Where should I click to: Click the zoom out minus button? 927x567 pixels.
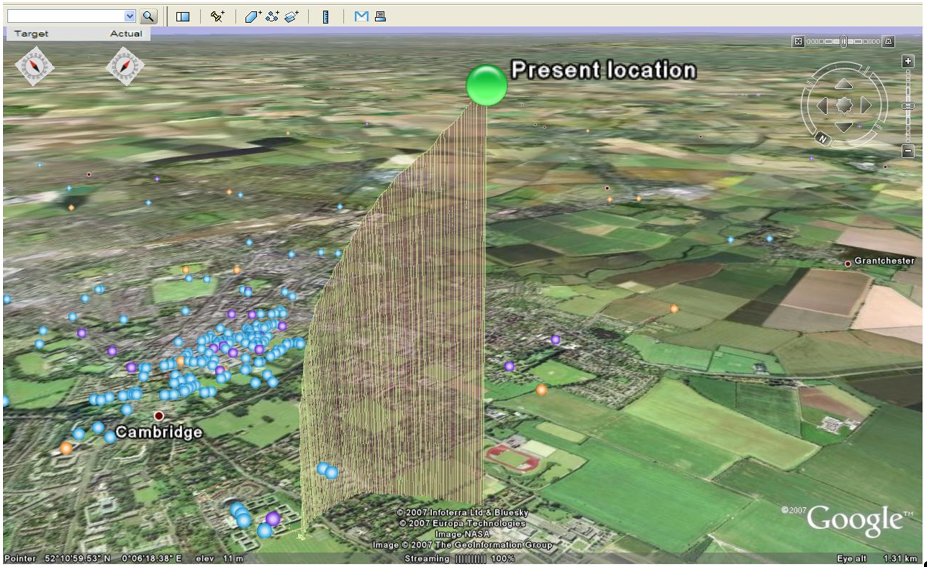coord(908,151)
